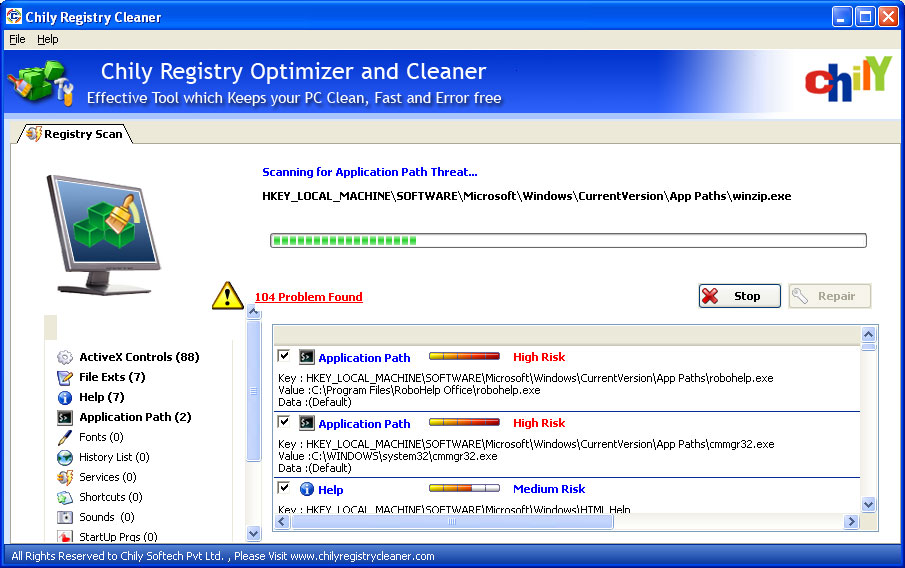The height and width of the screenshot is (568, 905).
Task: Click the results list scroll-right arrow
Action: click(x=851, y=522)
